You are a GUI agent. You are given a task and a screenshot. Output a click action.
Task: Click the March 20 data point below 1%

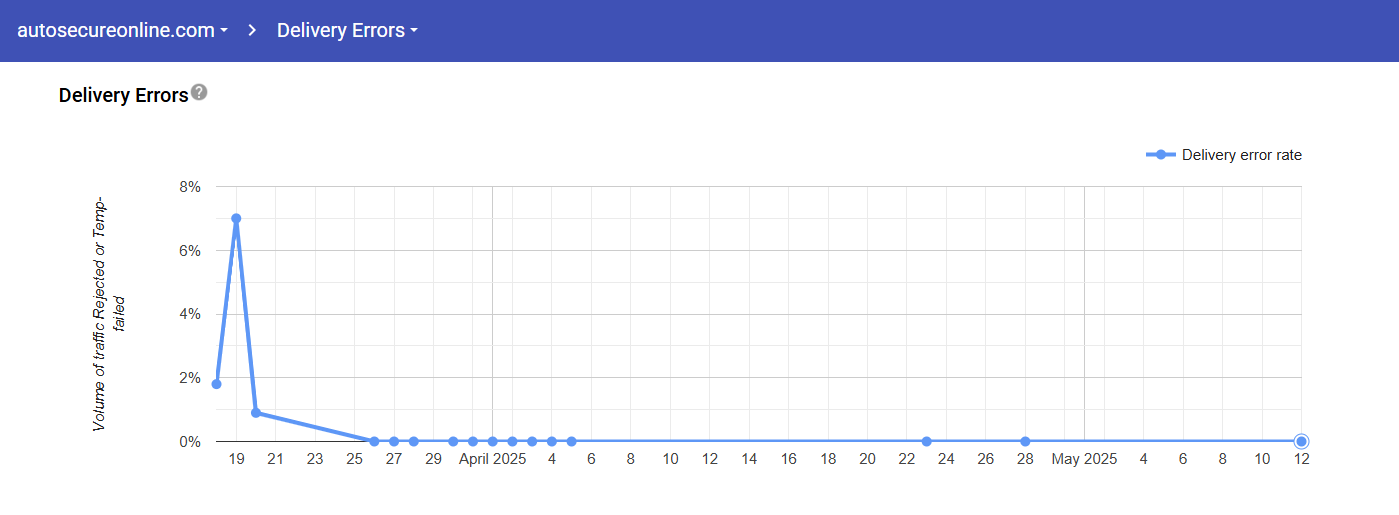(256, 412)
